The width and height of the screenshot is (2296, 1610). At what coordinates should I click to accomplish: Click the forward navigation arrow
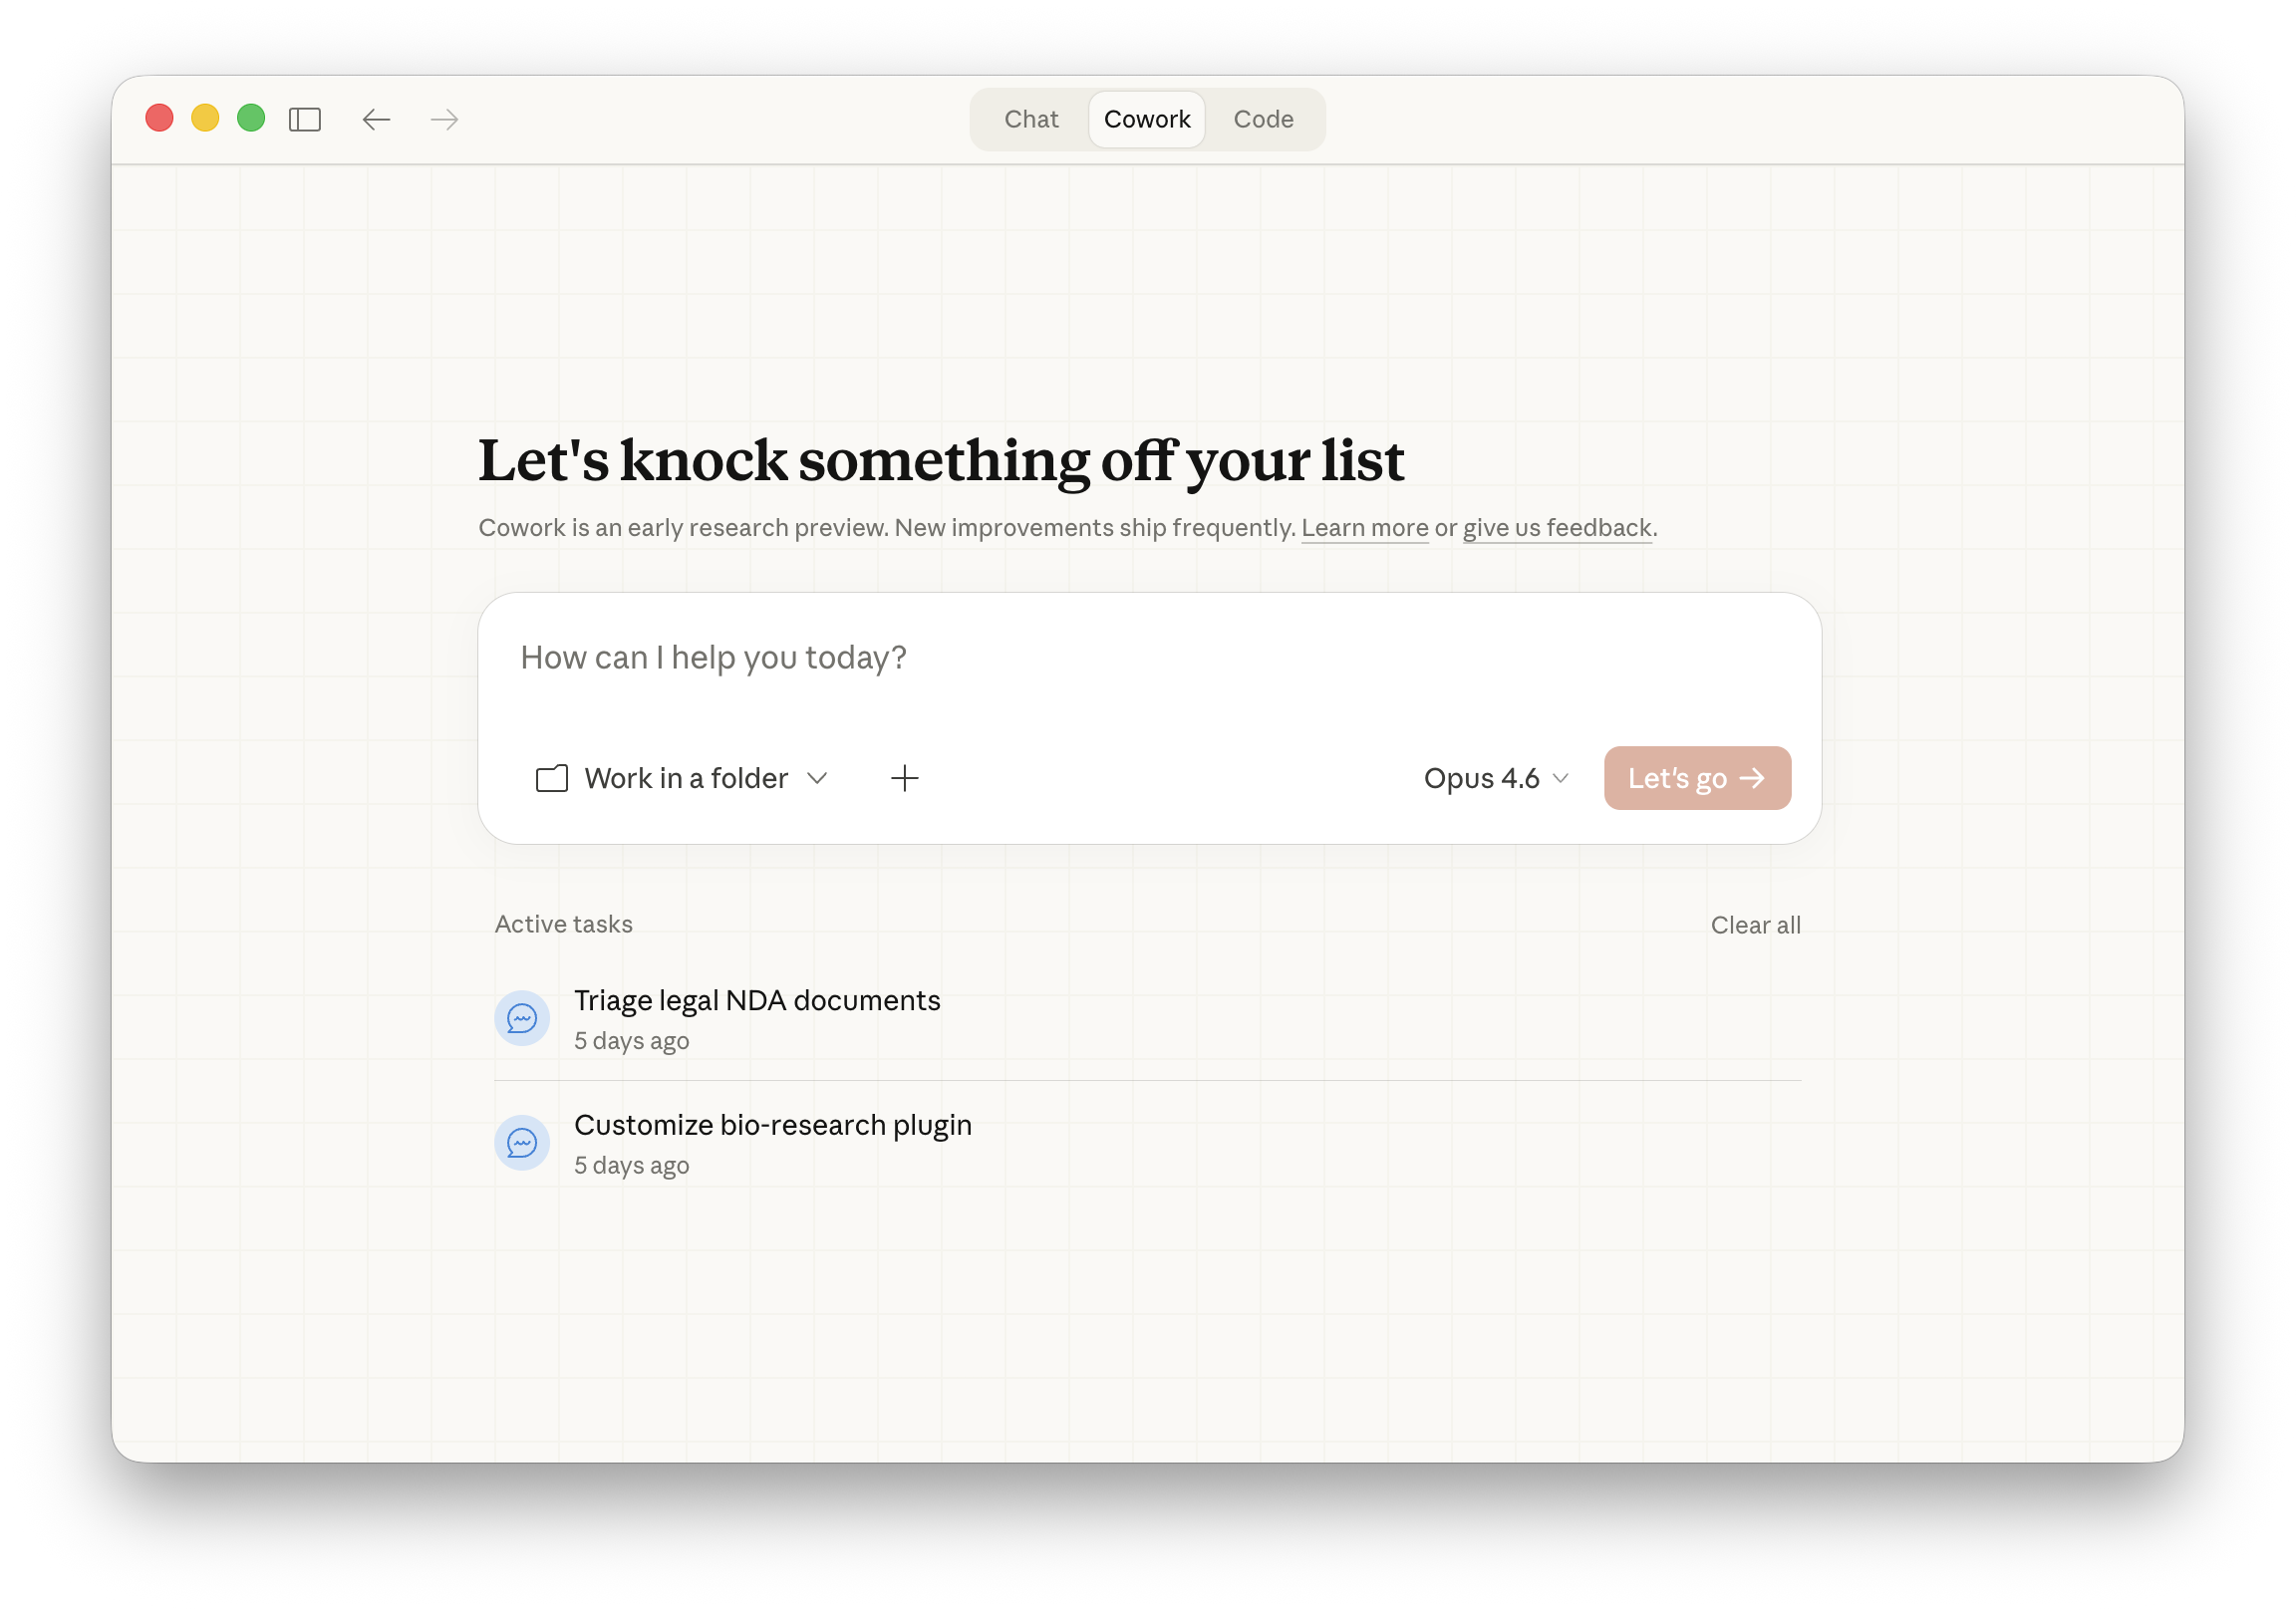(444, 119)
